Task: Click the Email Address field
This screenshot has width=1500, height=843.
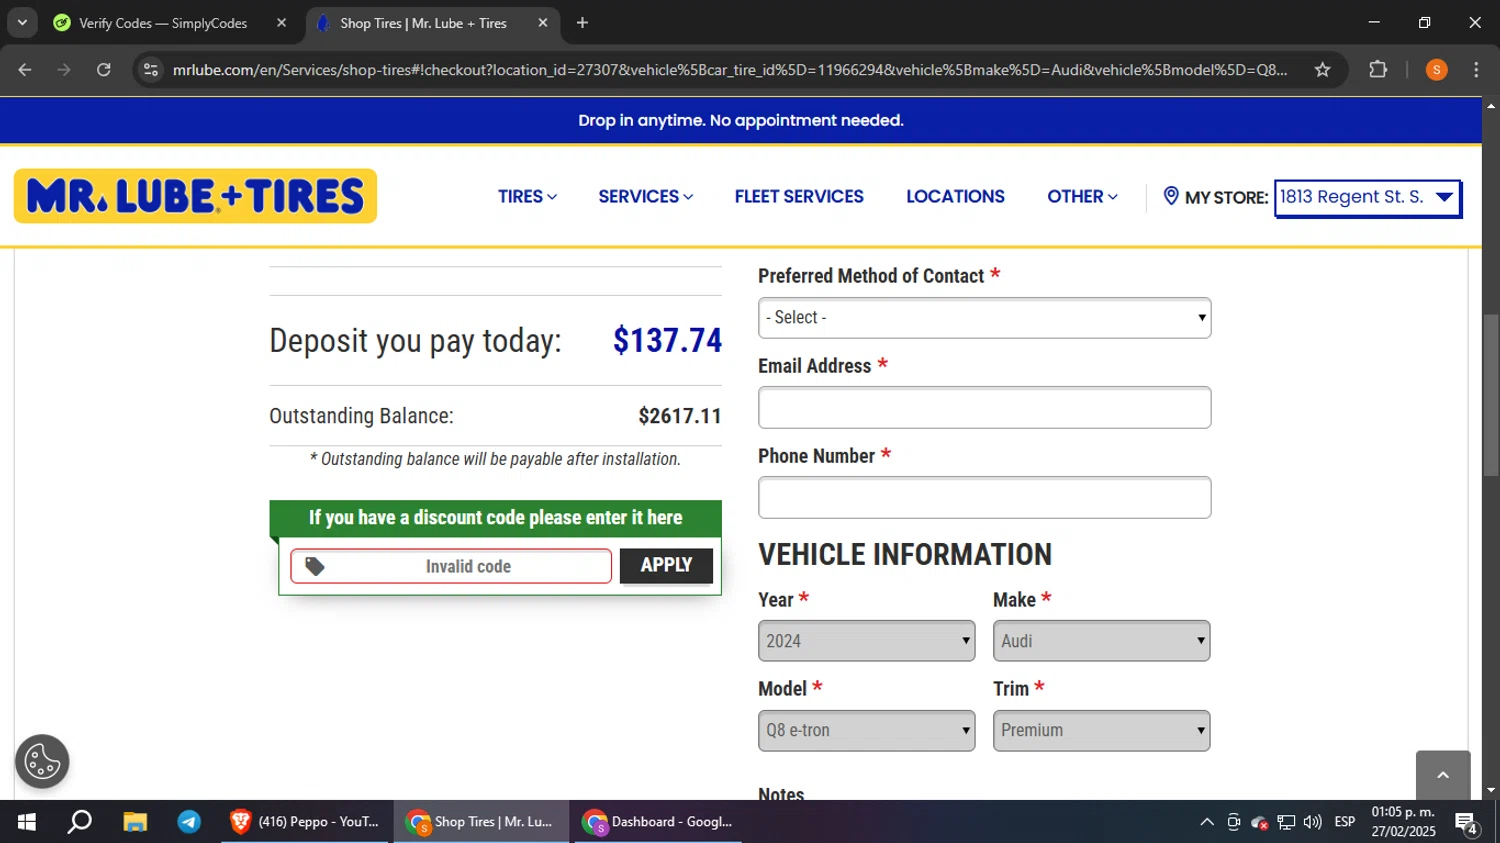Action: tap(984, 408)
